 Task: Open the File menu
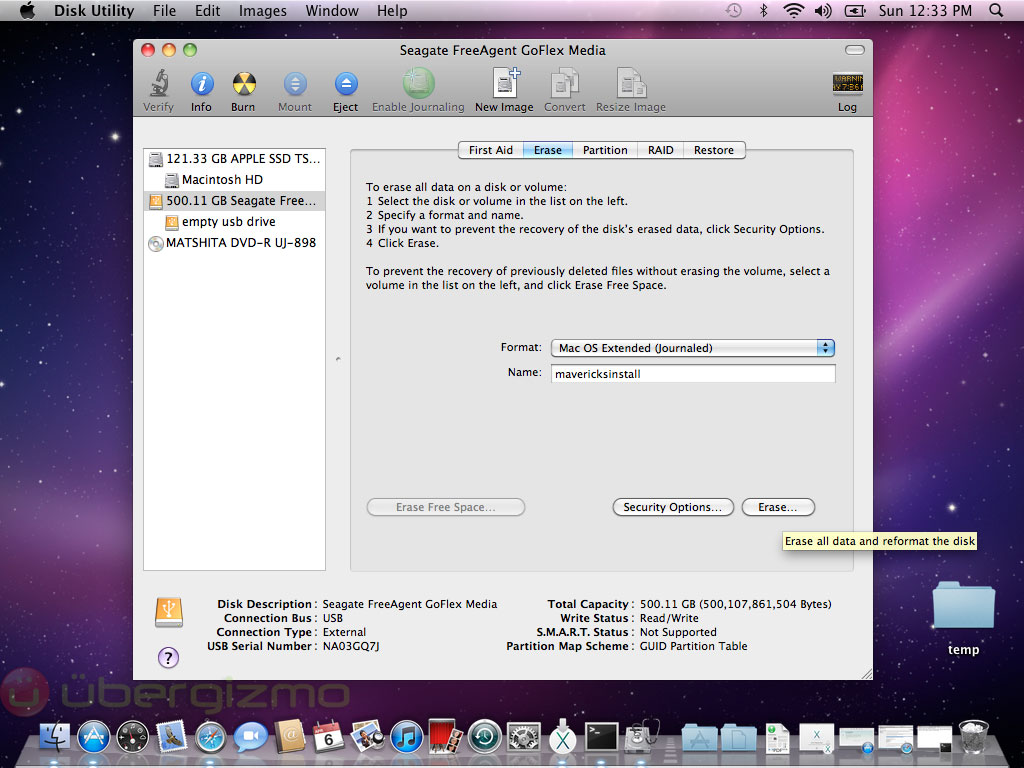pos(164,10)
